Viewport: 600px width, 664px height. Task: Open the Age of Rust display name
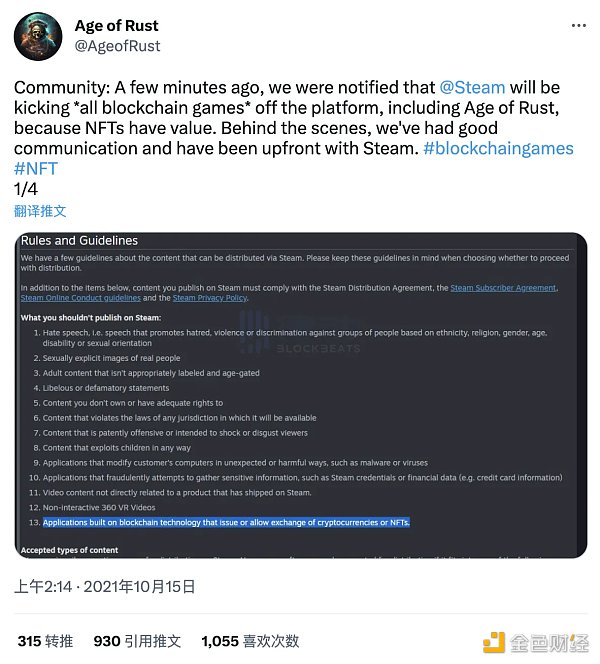pyautogui.click(x=116, y=26)
